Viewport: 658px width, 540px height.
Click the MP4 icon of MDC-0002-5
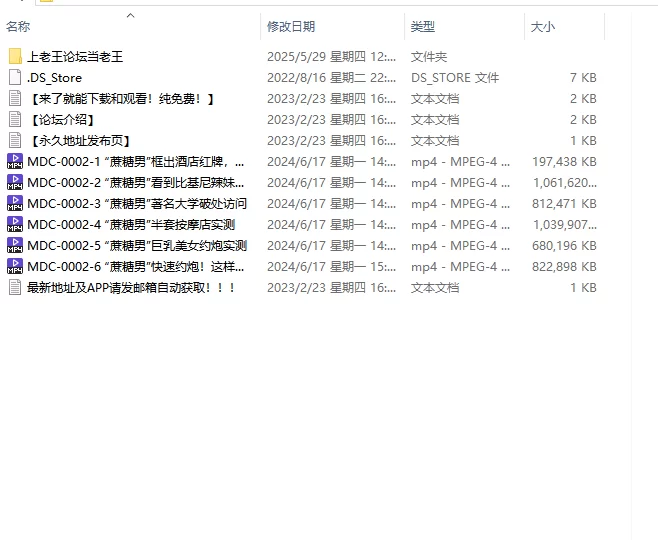click(x=15, y=245)
